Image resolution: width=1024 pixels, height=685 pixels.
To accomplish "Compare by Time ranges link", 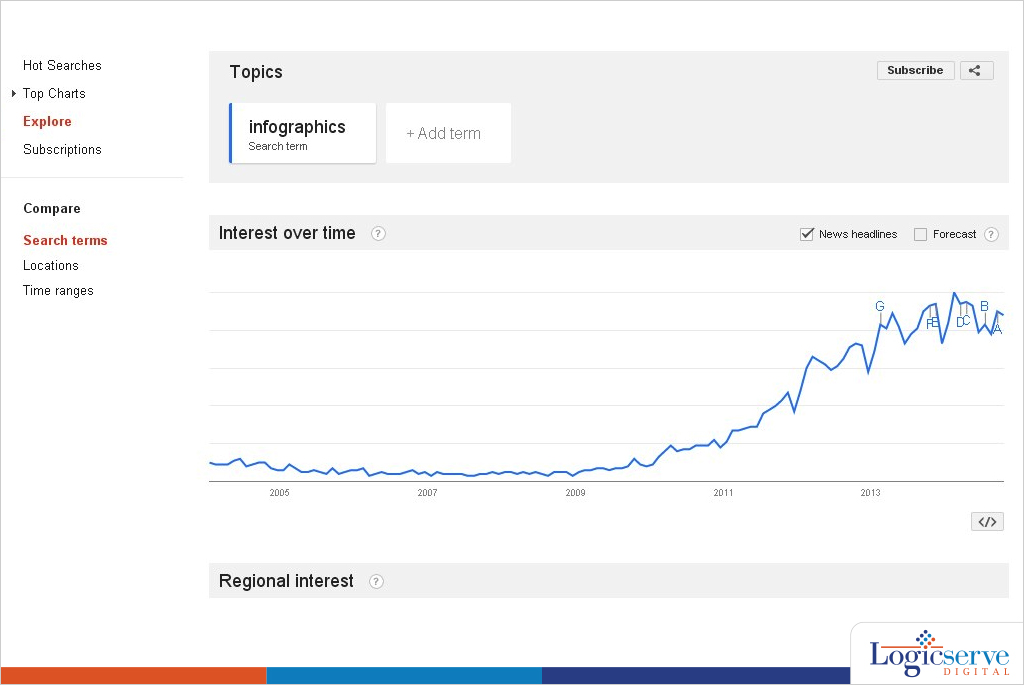I will tap(58, 291).
